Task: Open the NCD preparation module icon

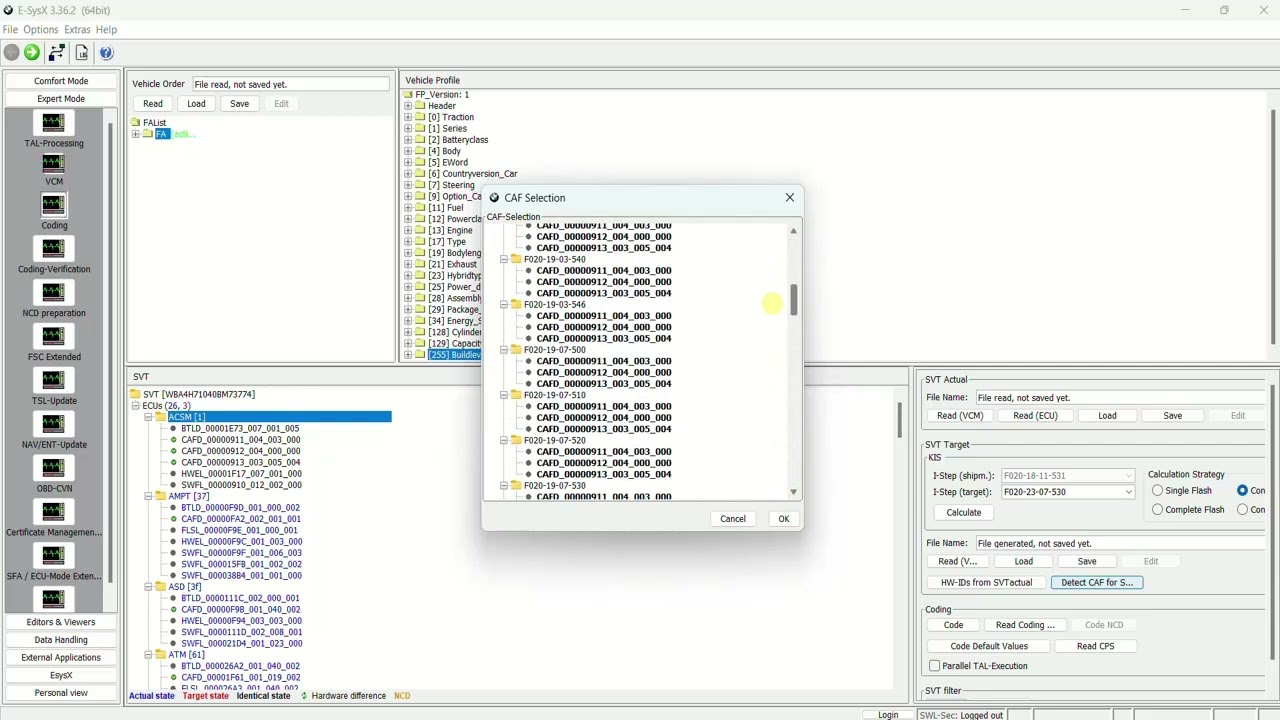Action: pyautogui.click(x=53, y=292)
